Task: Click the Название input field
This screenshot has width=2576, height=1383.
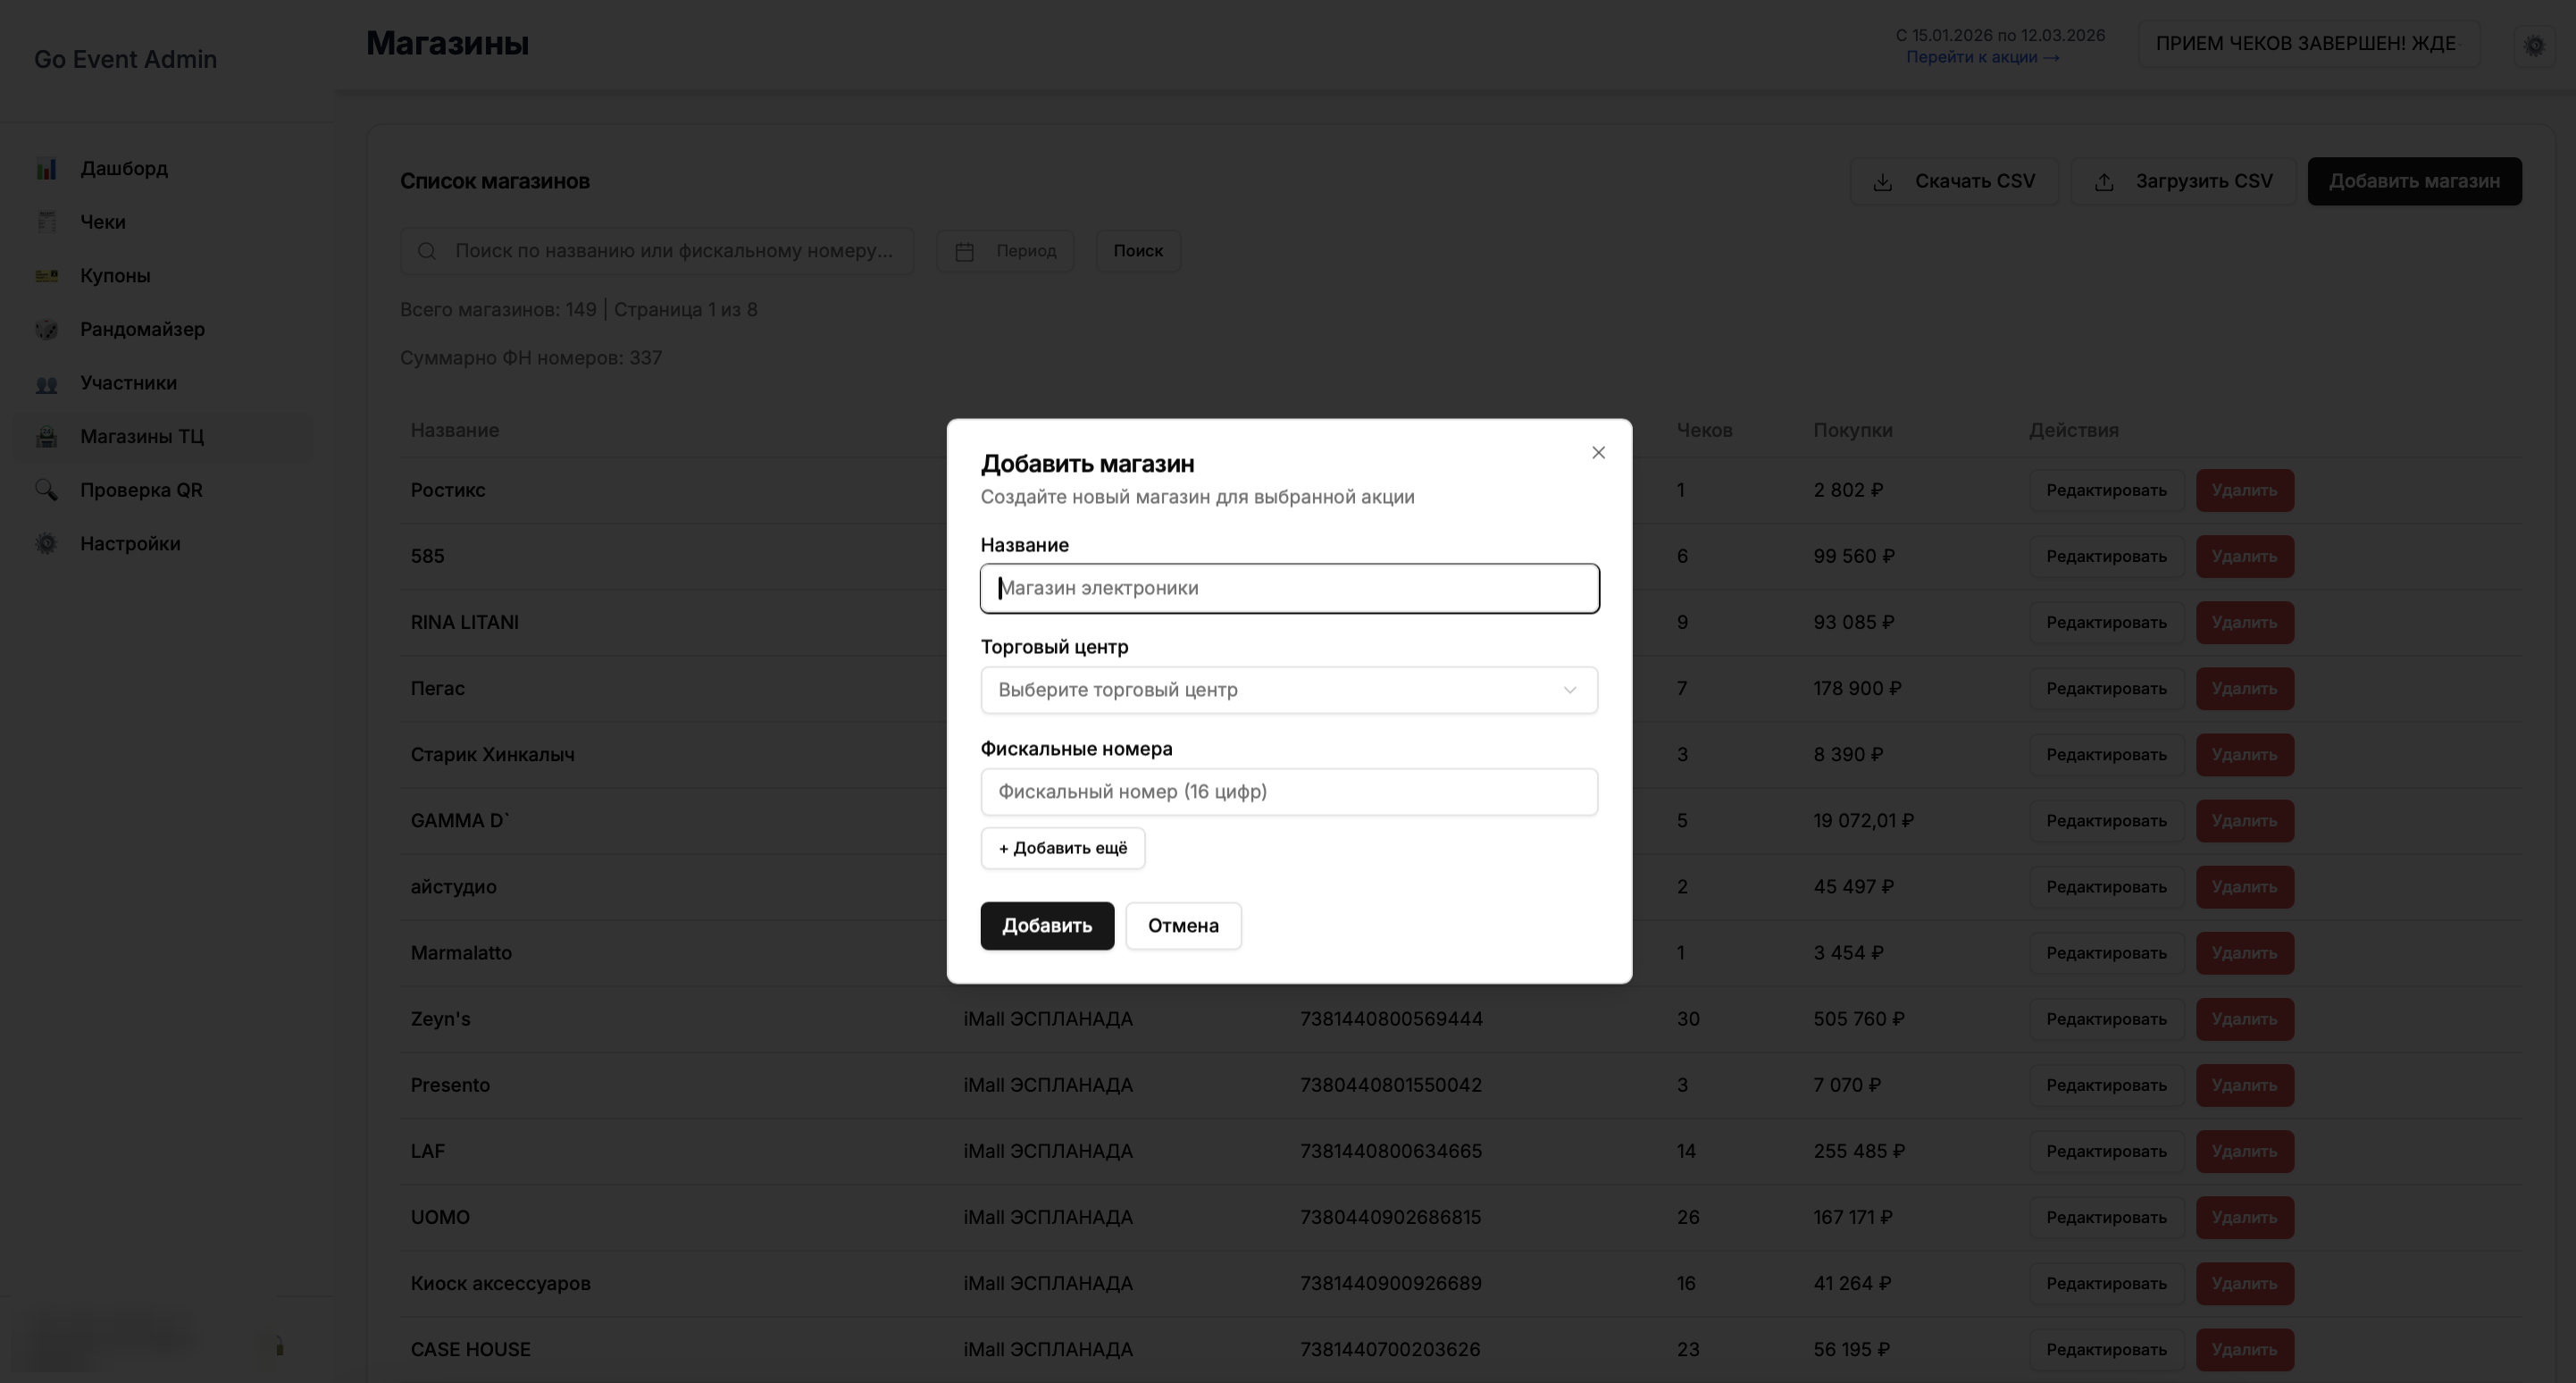Action: click(x=1289, y=588)
